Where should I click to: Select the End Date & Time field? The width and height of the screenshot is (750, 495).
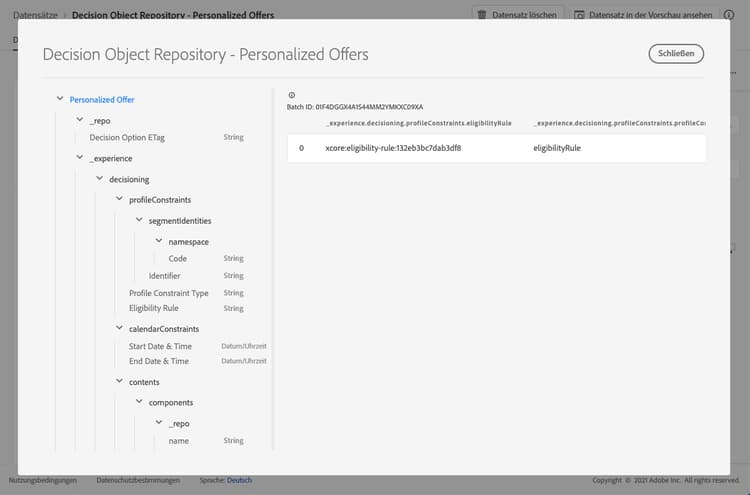159,361
